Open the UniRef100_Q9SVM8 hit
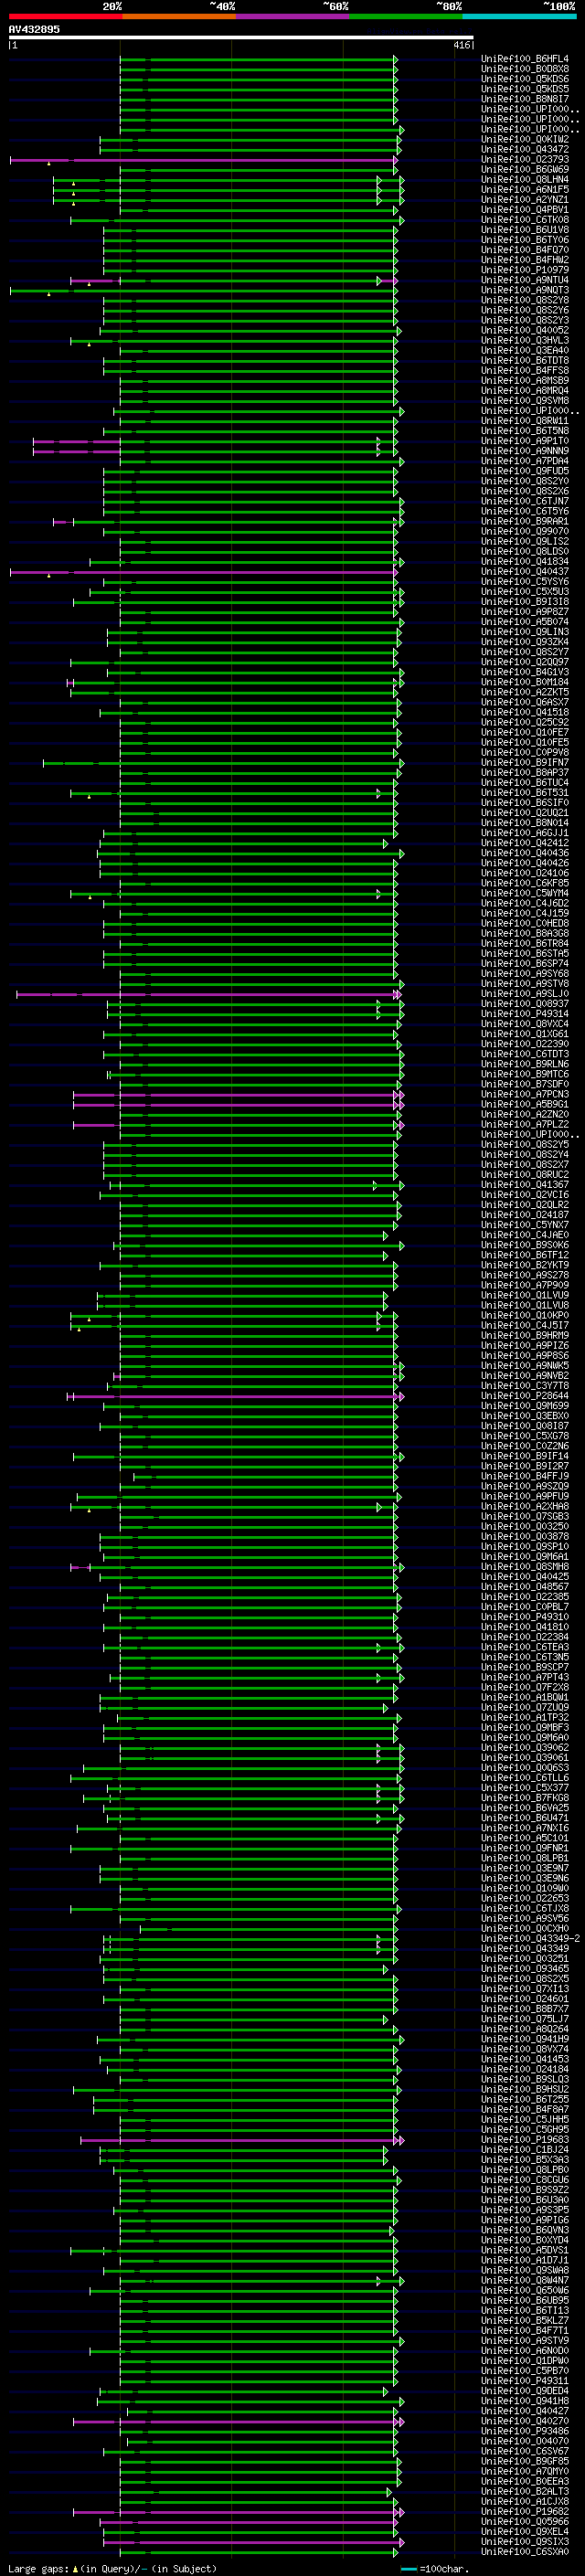 click(525, 400)
